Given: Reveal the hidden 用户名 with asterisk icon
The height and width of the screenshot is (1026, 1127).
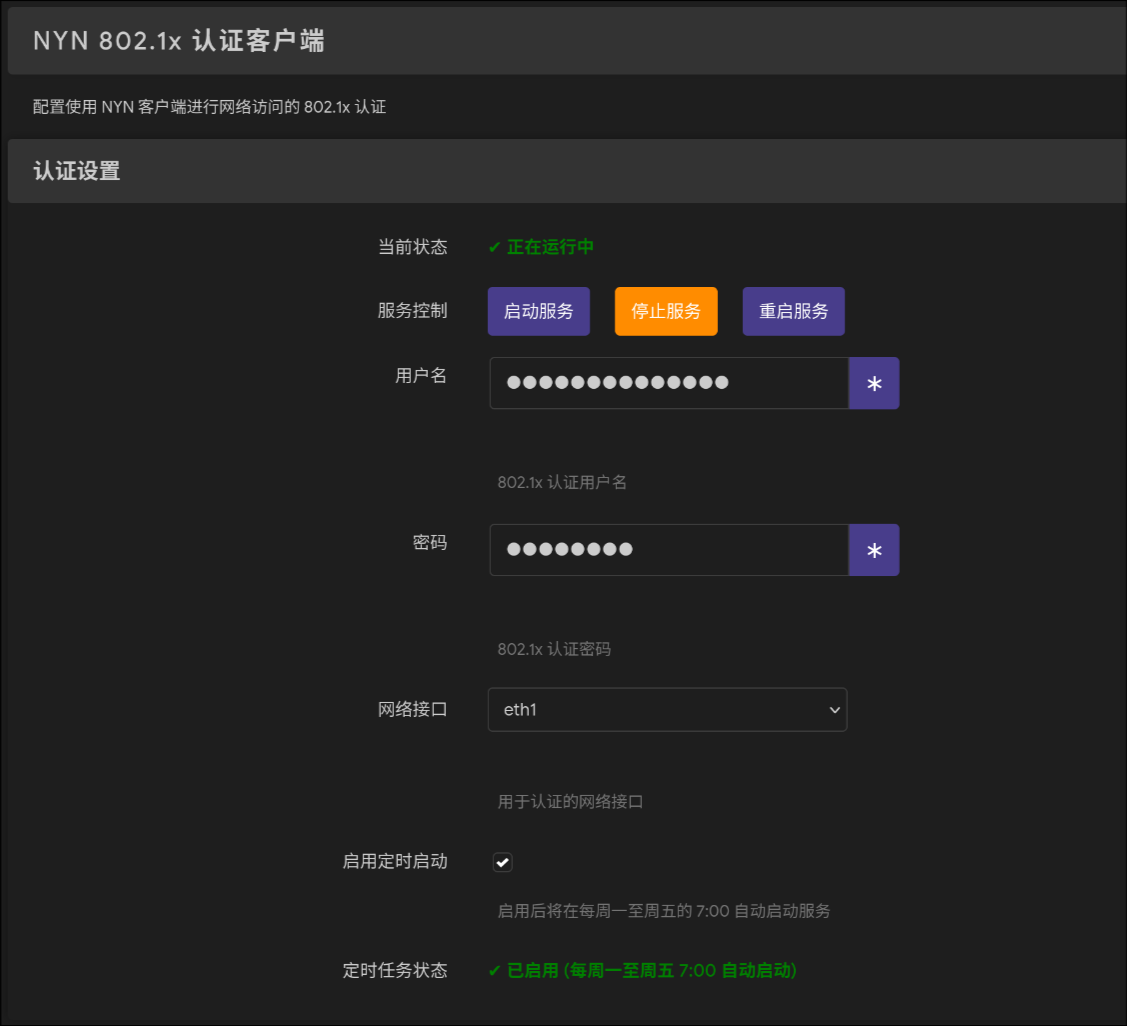Looking at the screenshot, I should [873, 384].
